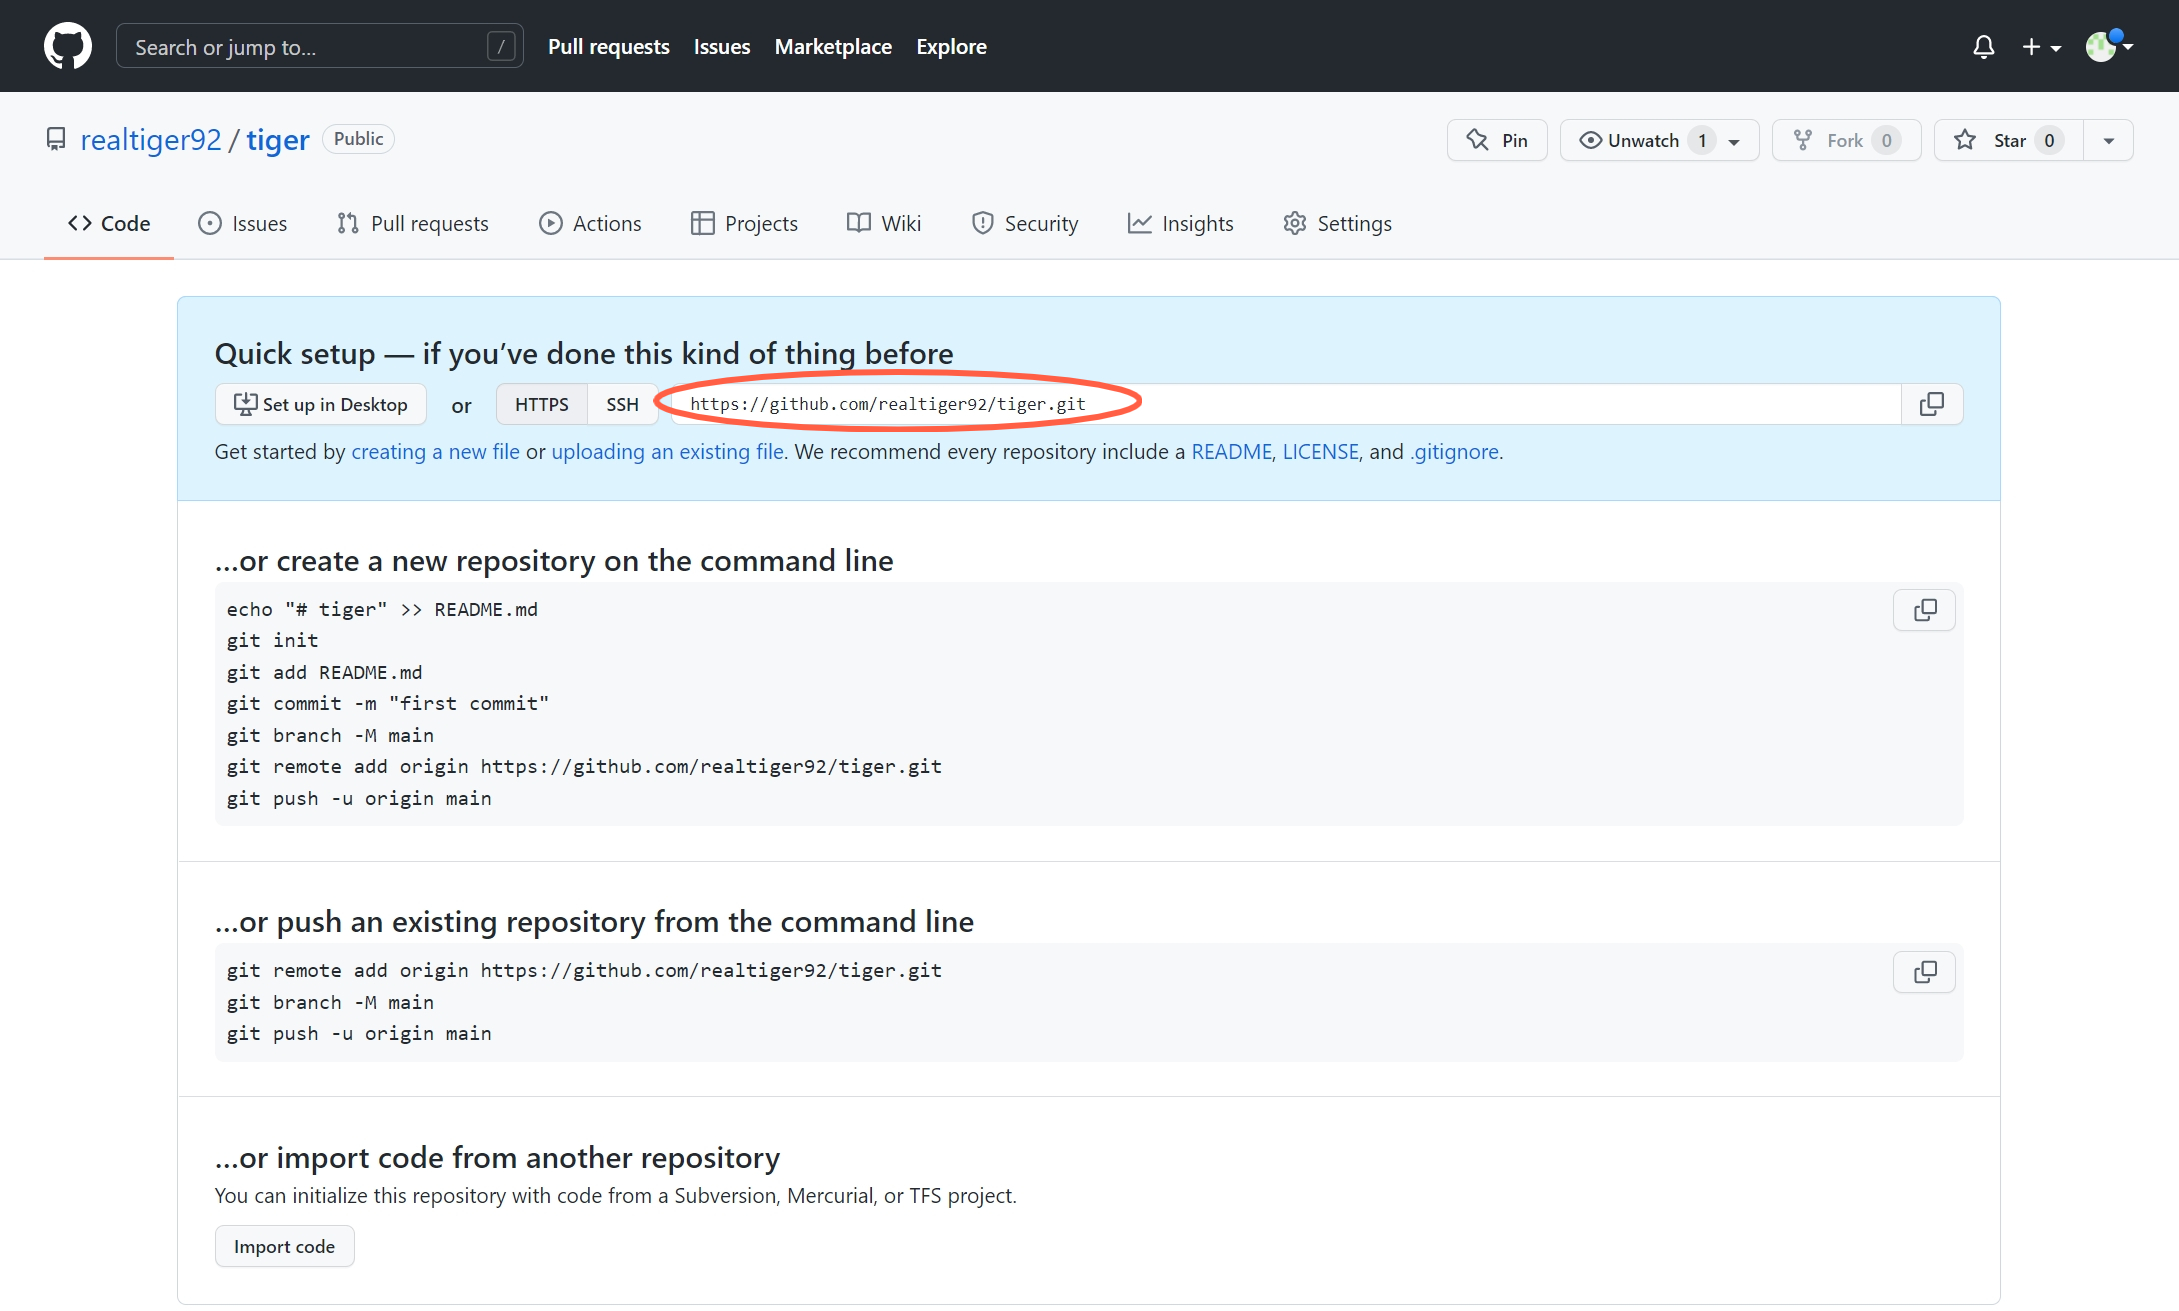Open the LICENSE link
2179x1311 pixels.
tap(1320, 452)
